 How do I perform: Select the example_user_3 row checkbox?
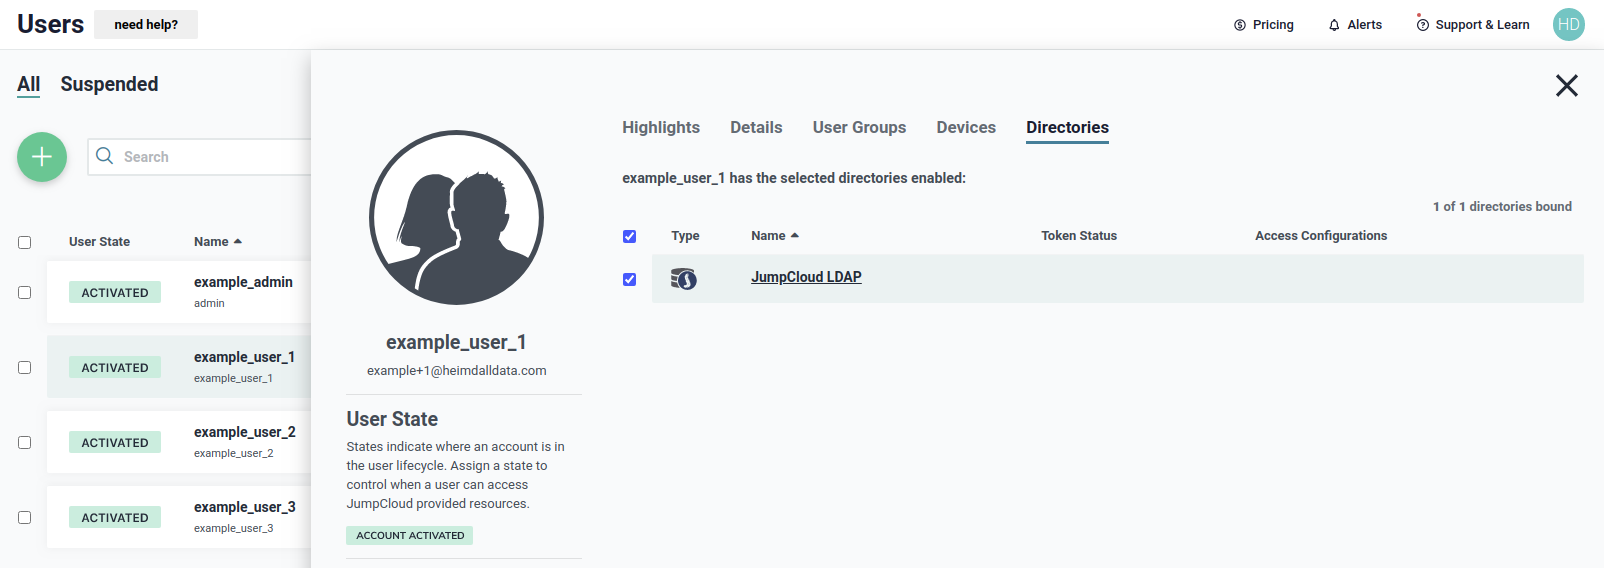click(x=25, y=518)
